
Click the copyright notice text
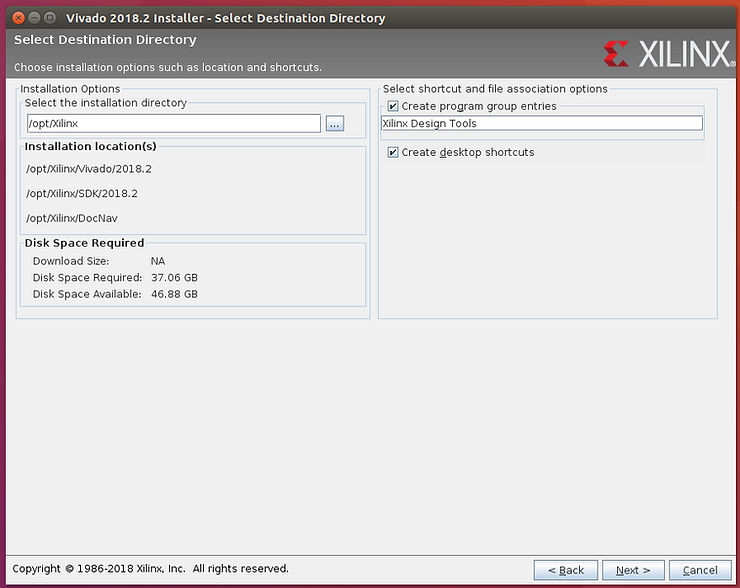[151, 569]
